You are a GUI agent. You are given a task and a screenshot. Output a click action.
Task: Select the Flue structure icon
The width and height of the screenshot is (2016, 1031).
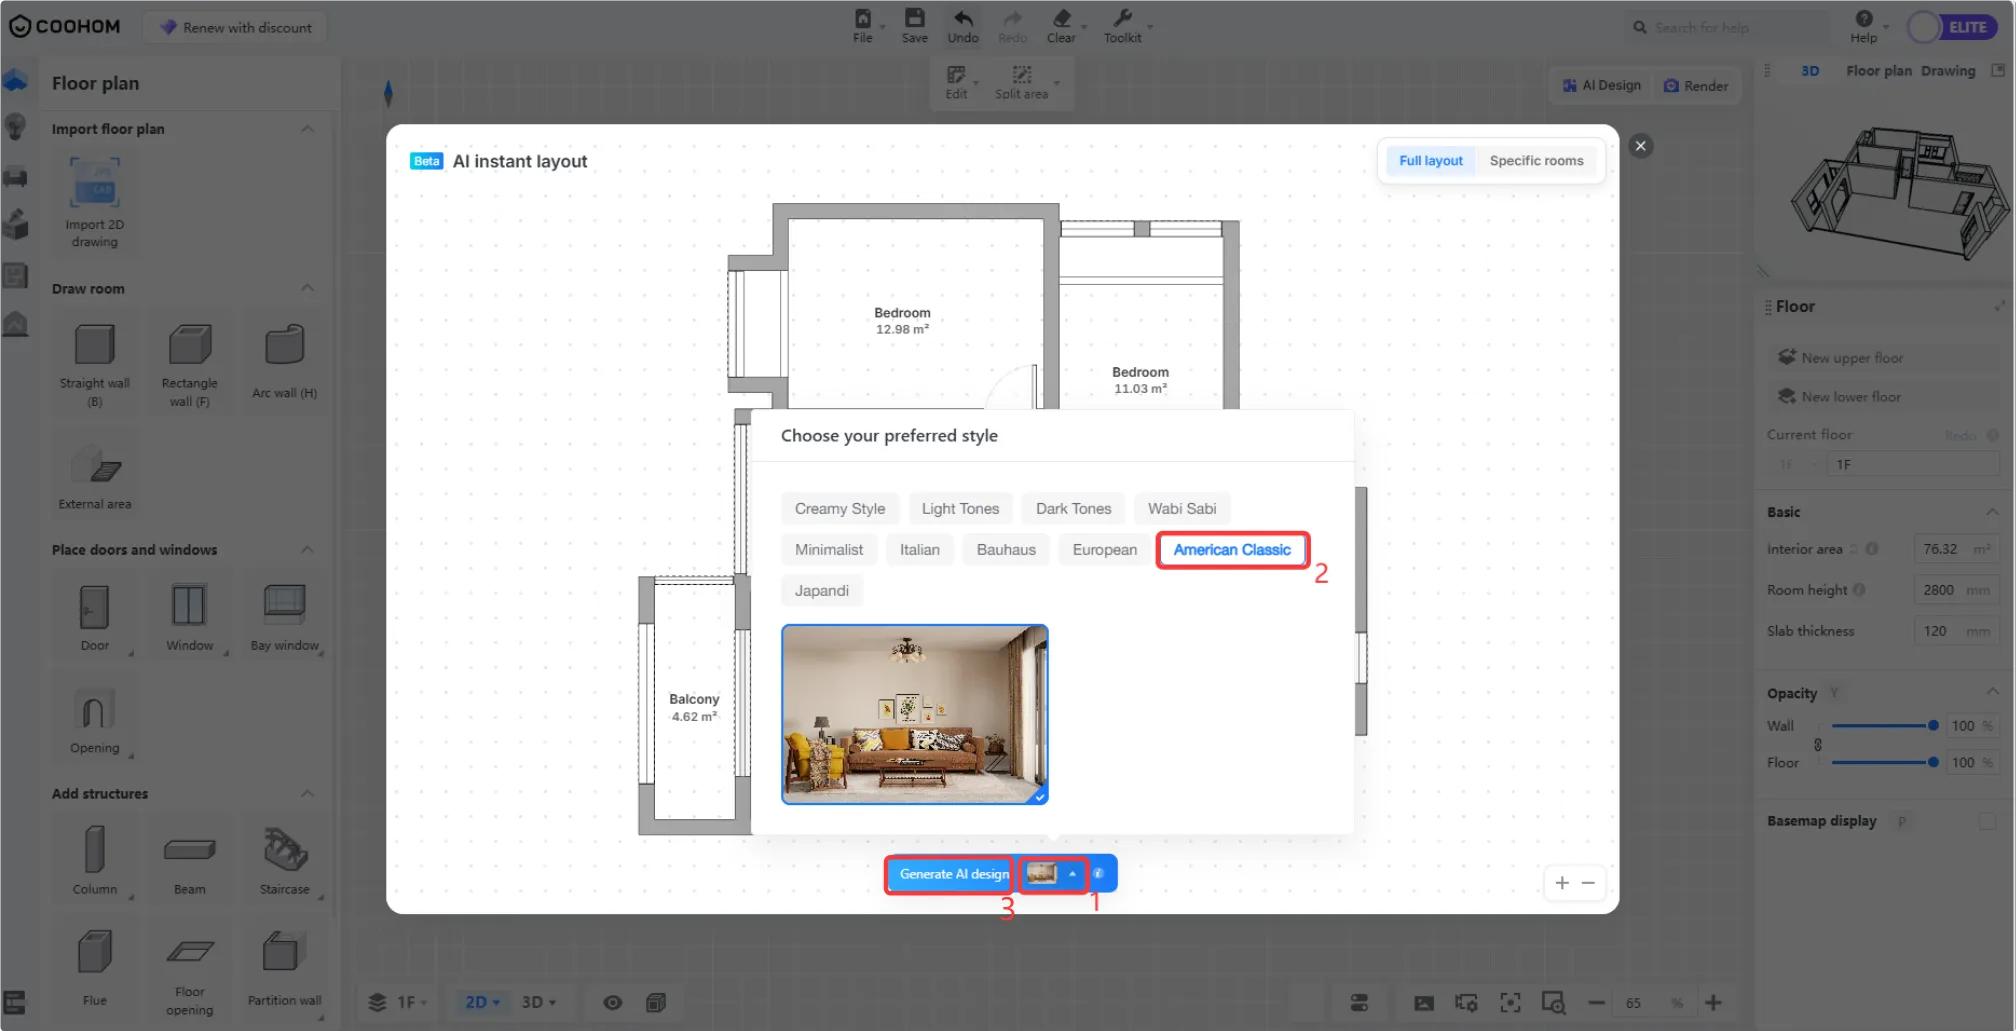[95, 952]
